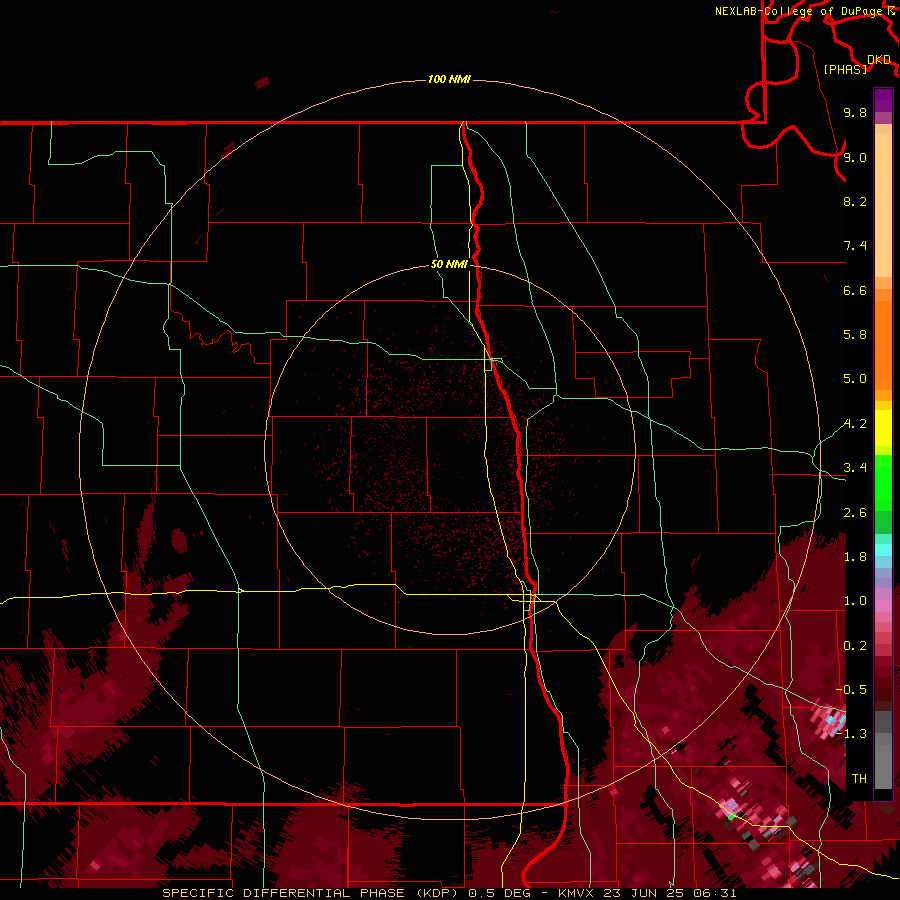
Task: Click the bright green color bar segment
Action: click(x=883, y=483)
